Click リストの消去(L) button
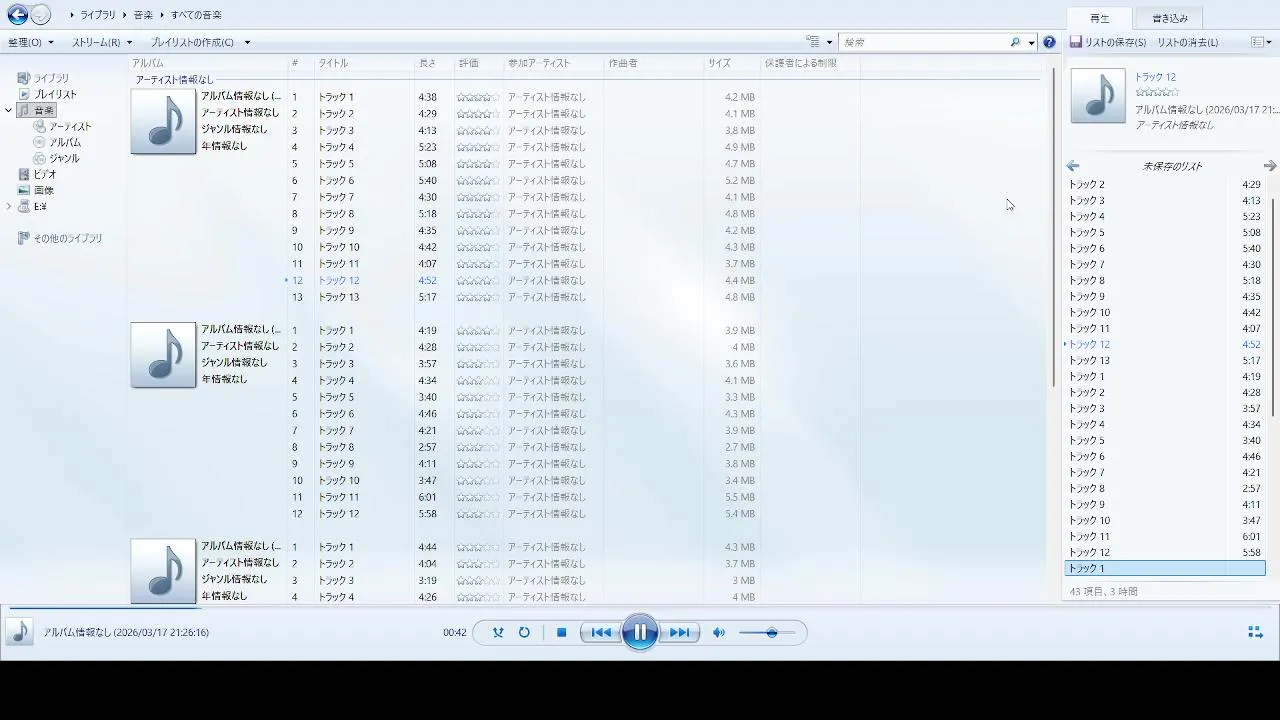1280x720 pixels. [1188, 42]
